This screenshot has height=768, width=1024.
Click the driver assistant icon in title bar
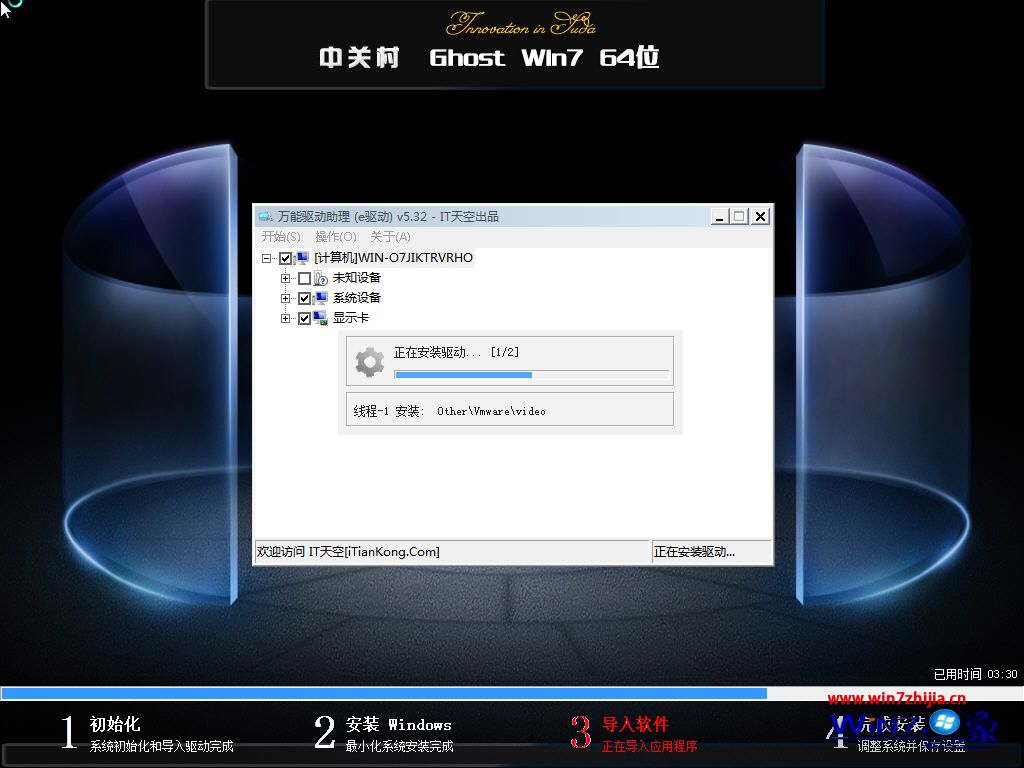[x=264, y=215]
